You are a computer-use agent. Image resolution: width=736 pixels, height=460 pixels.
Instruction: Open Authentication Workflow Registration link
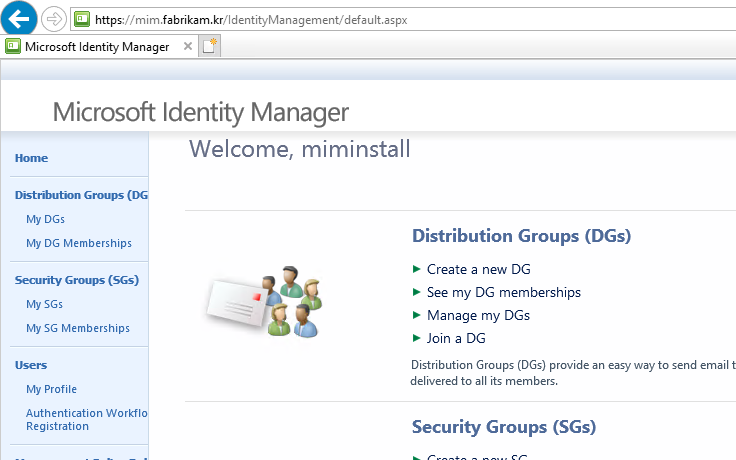87,420
